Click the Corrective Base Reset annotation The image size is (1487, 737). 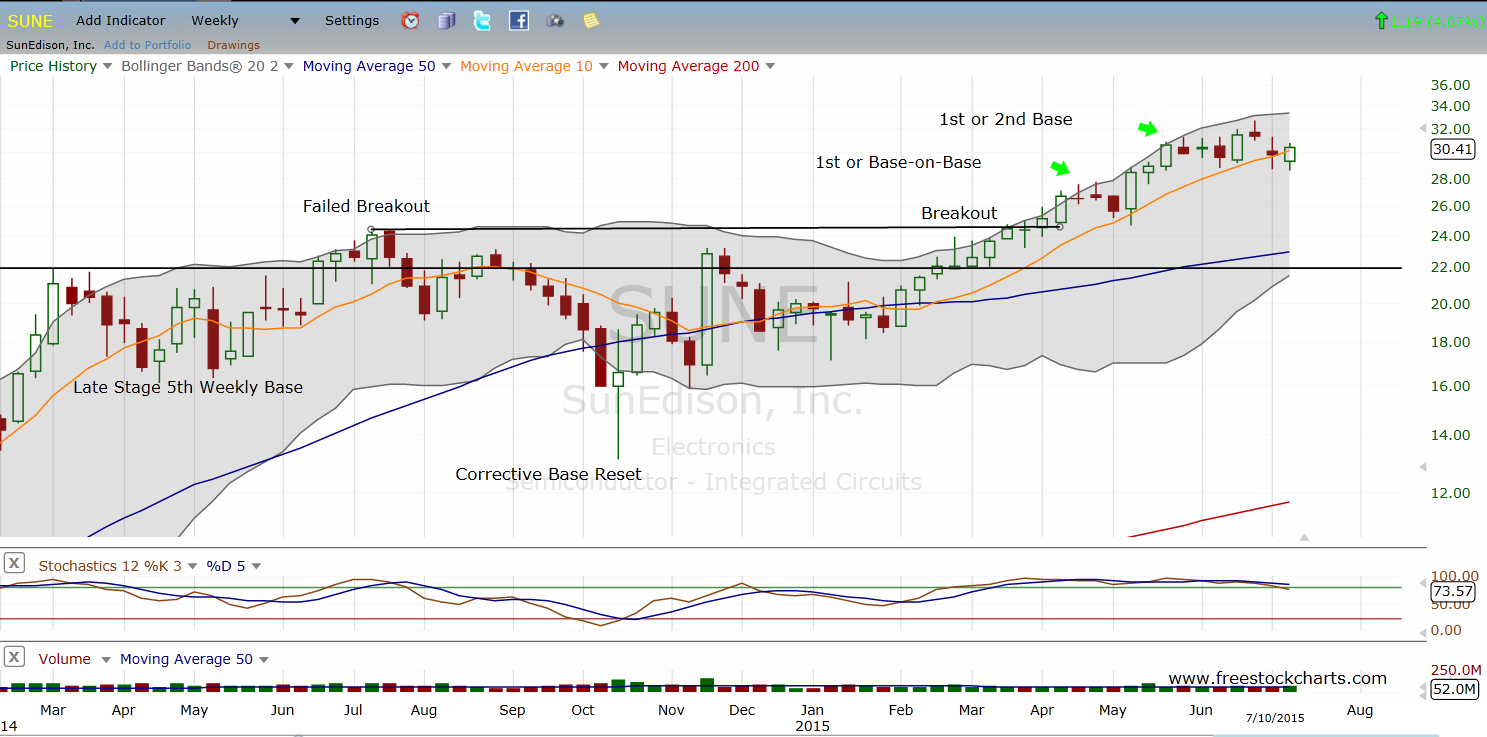548,474
